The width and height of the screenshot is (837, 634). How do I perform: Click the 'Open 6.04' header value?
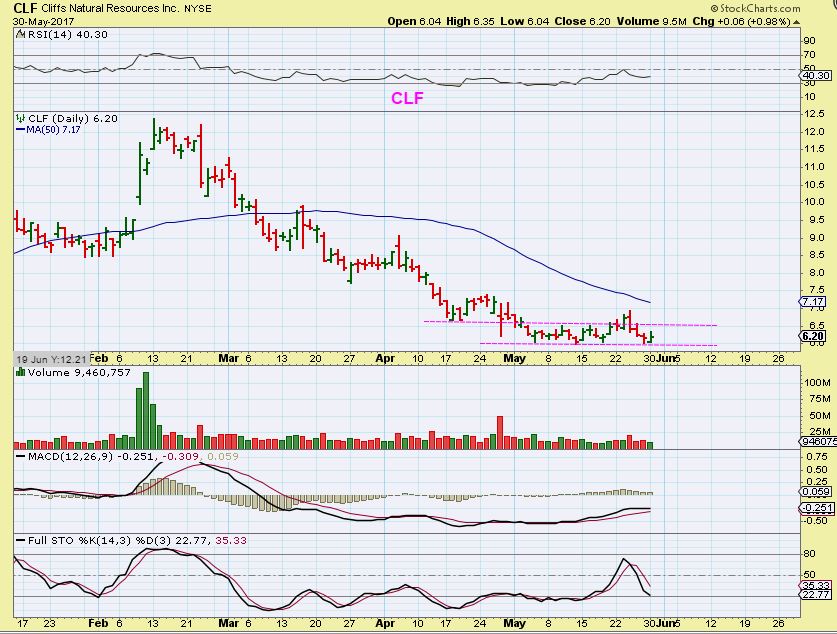click(414, 21)
